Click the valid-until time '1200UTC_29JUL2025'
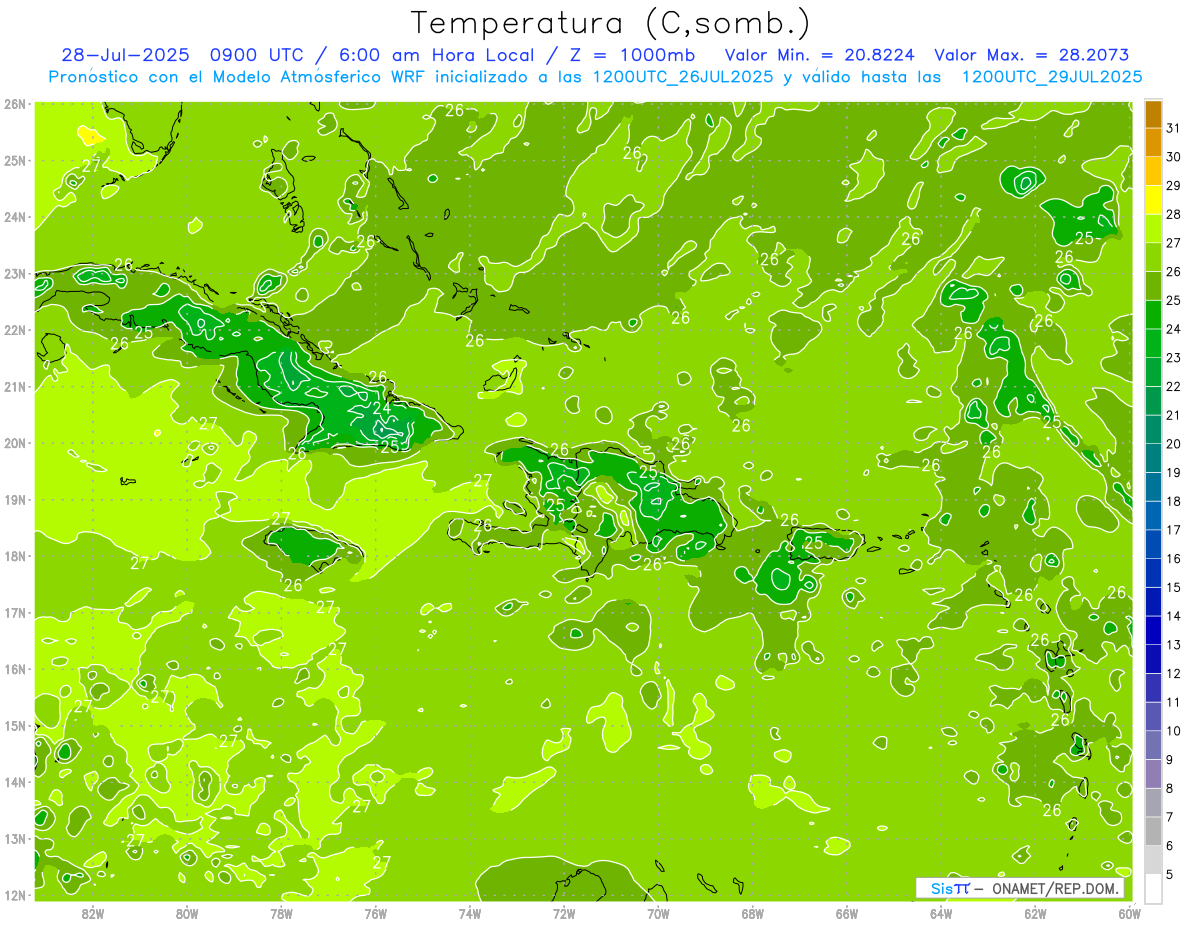 point(1053,77)
